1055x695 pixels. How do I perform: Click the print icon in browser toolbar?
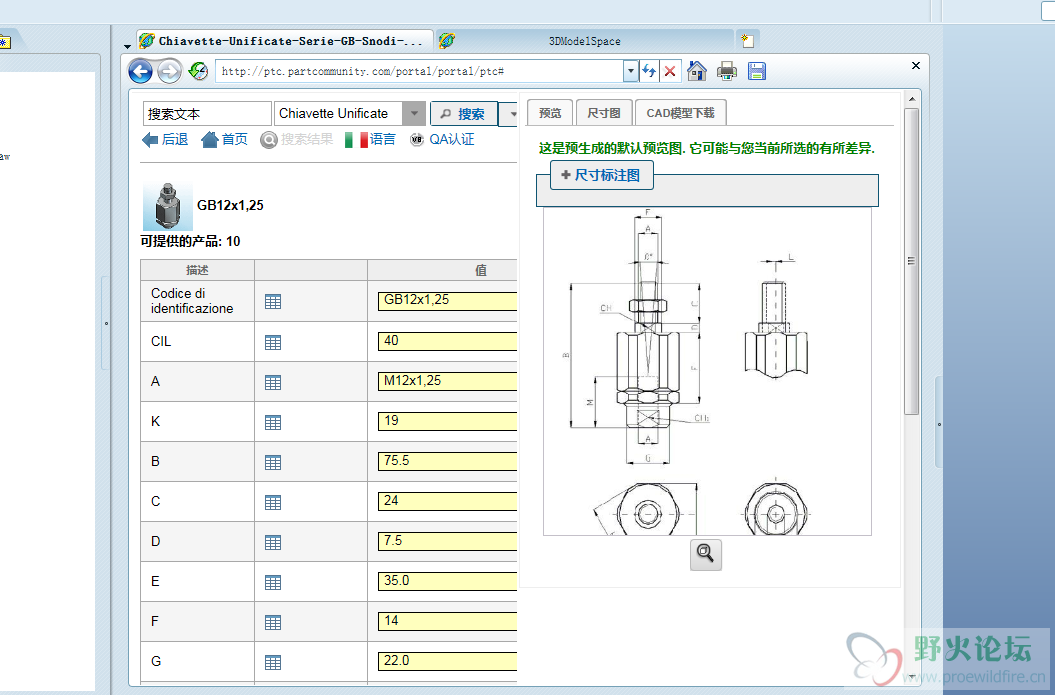coord(727,71)
